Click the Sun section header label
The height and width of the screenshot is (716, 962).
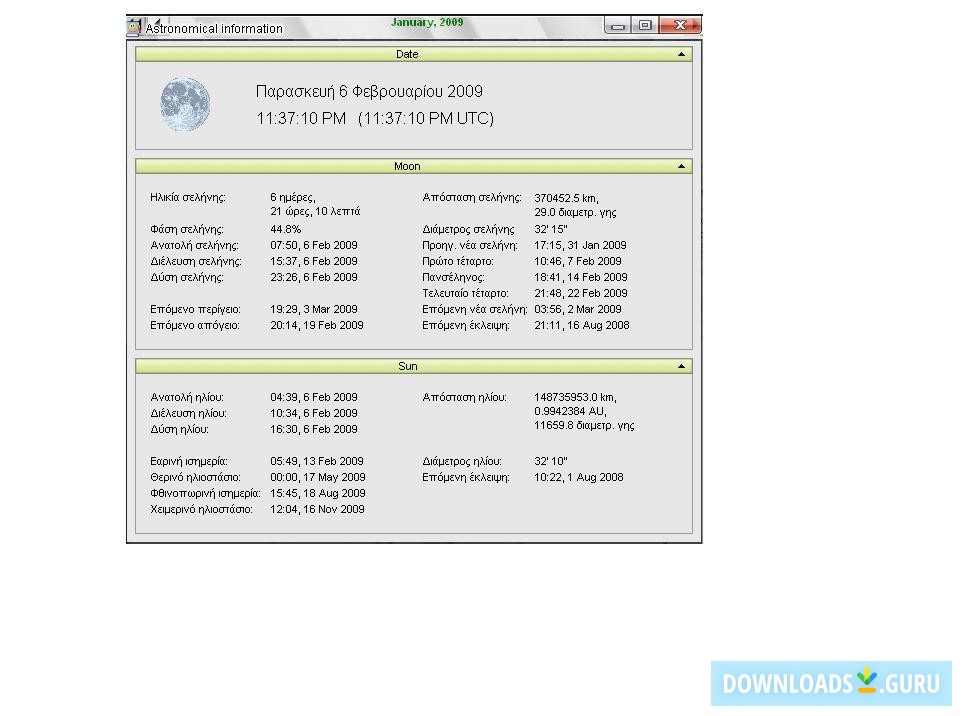407,366
